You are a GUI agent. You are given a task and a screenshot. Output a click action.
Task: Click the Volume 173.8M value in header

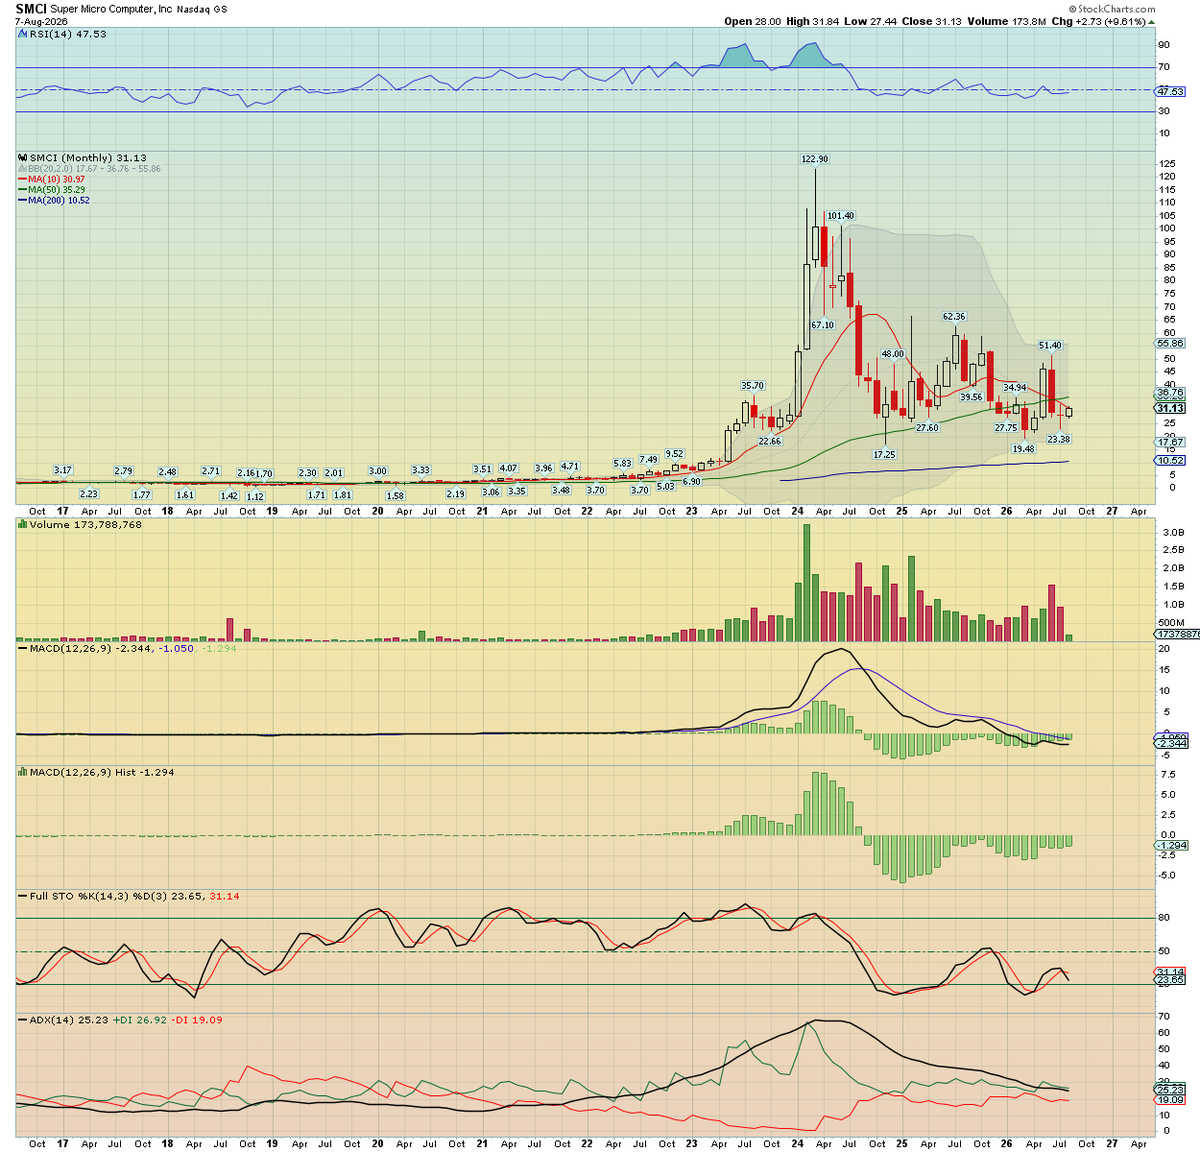[1009, 21]
